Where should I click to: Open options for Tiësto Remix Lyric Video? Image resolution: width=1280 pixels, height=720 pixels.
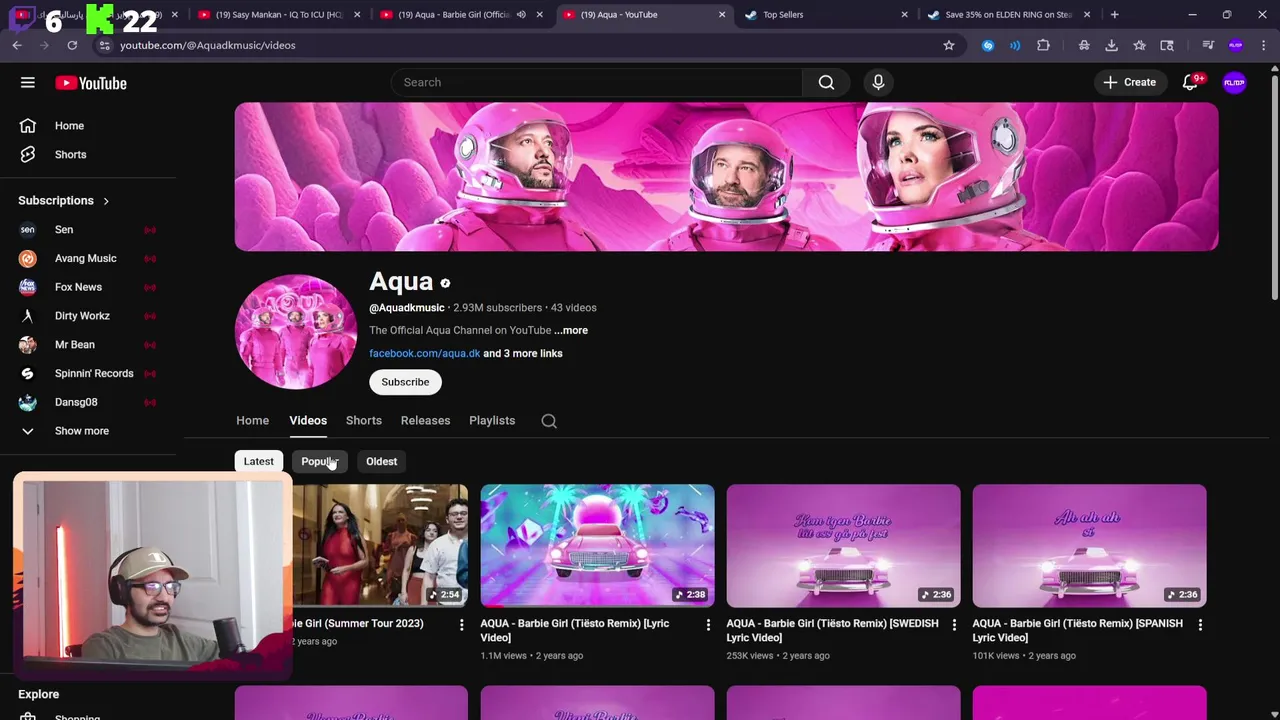(708, 625)
